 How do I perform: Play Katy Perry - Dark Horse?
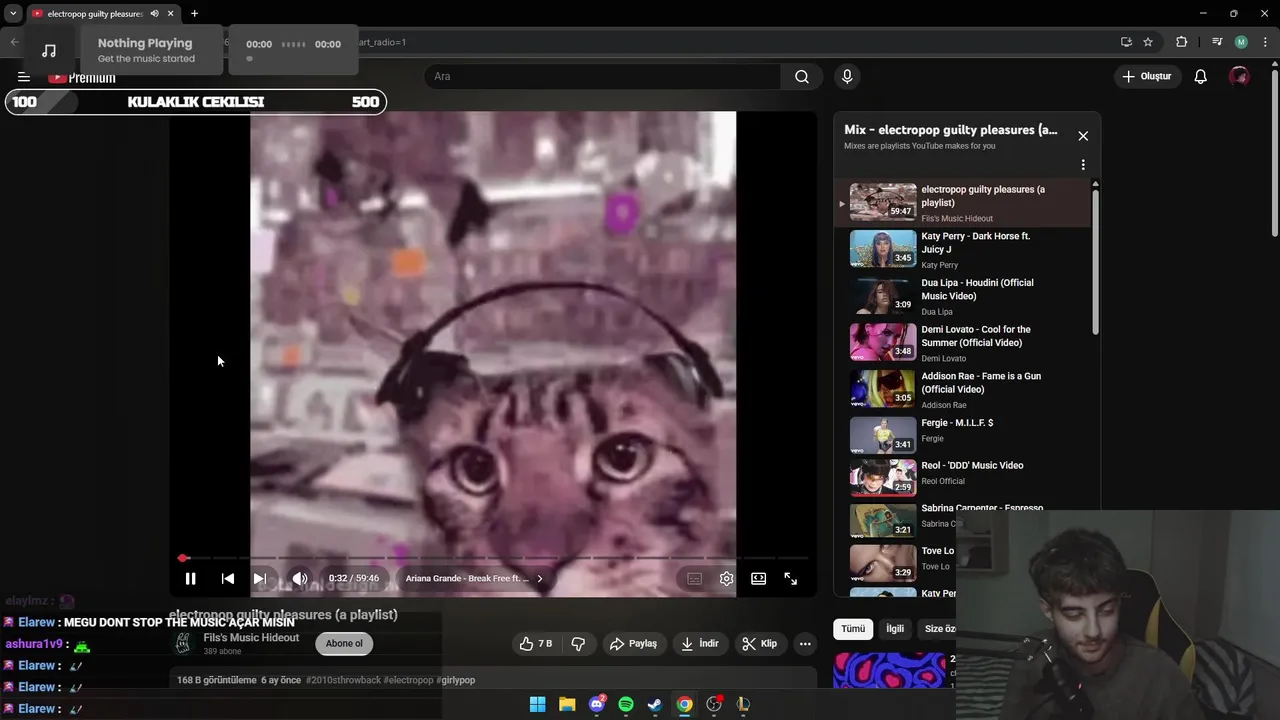(962, 250)
